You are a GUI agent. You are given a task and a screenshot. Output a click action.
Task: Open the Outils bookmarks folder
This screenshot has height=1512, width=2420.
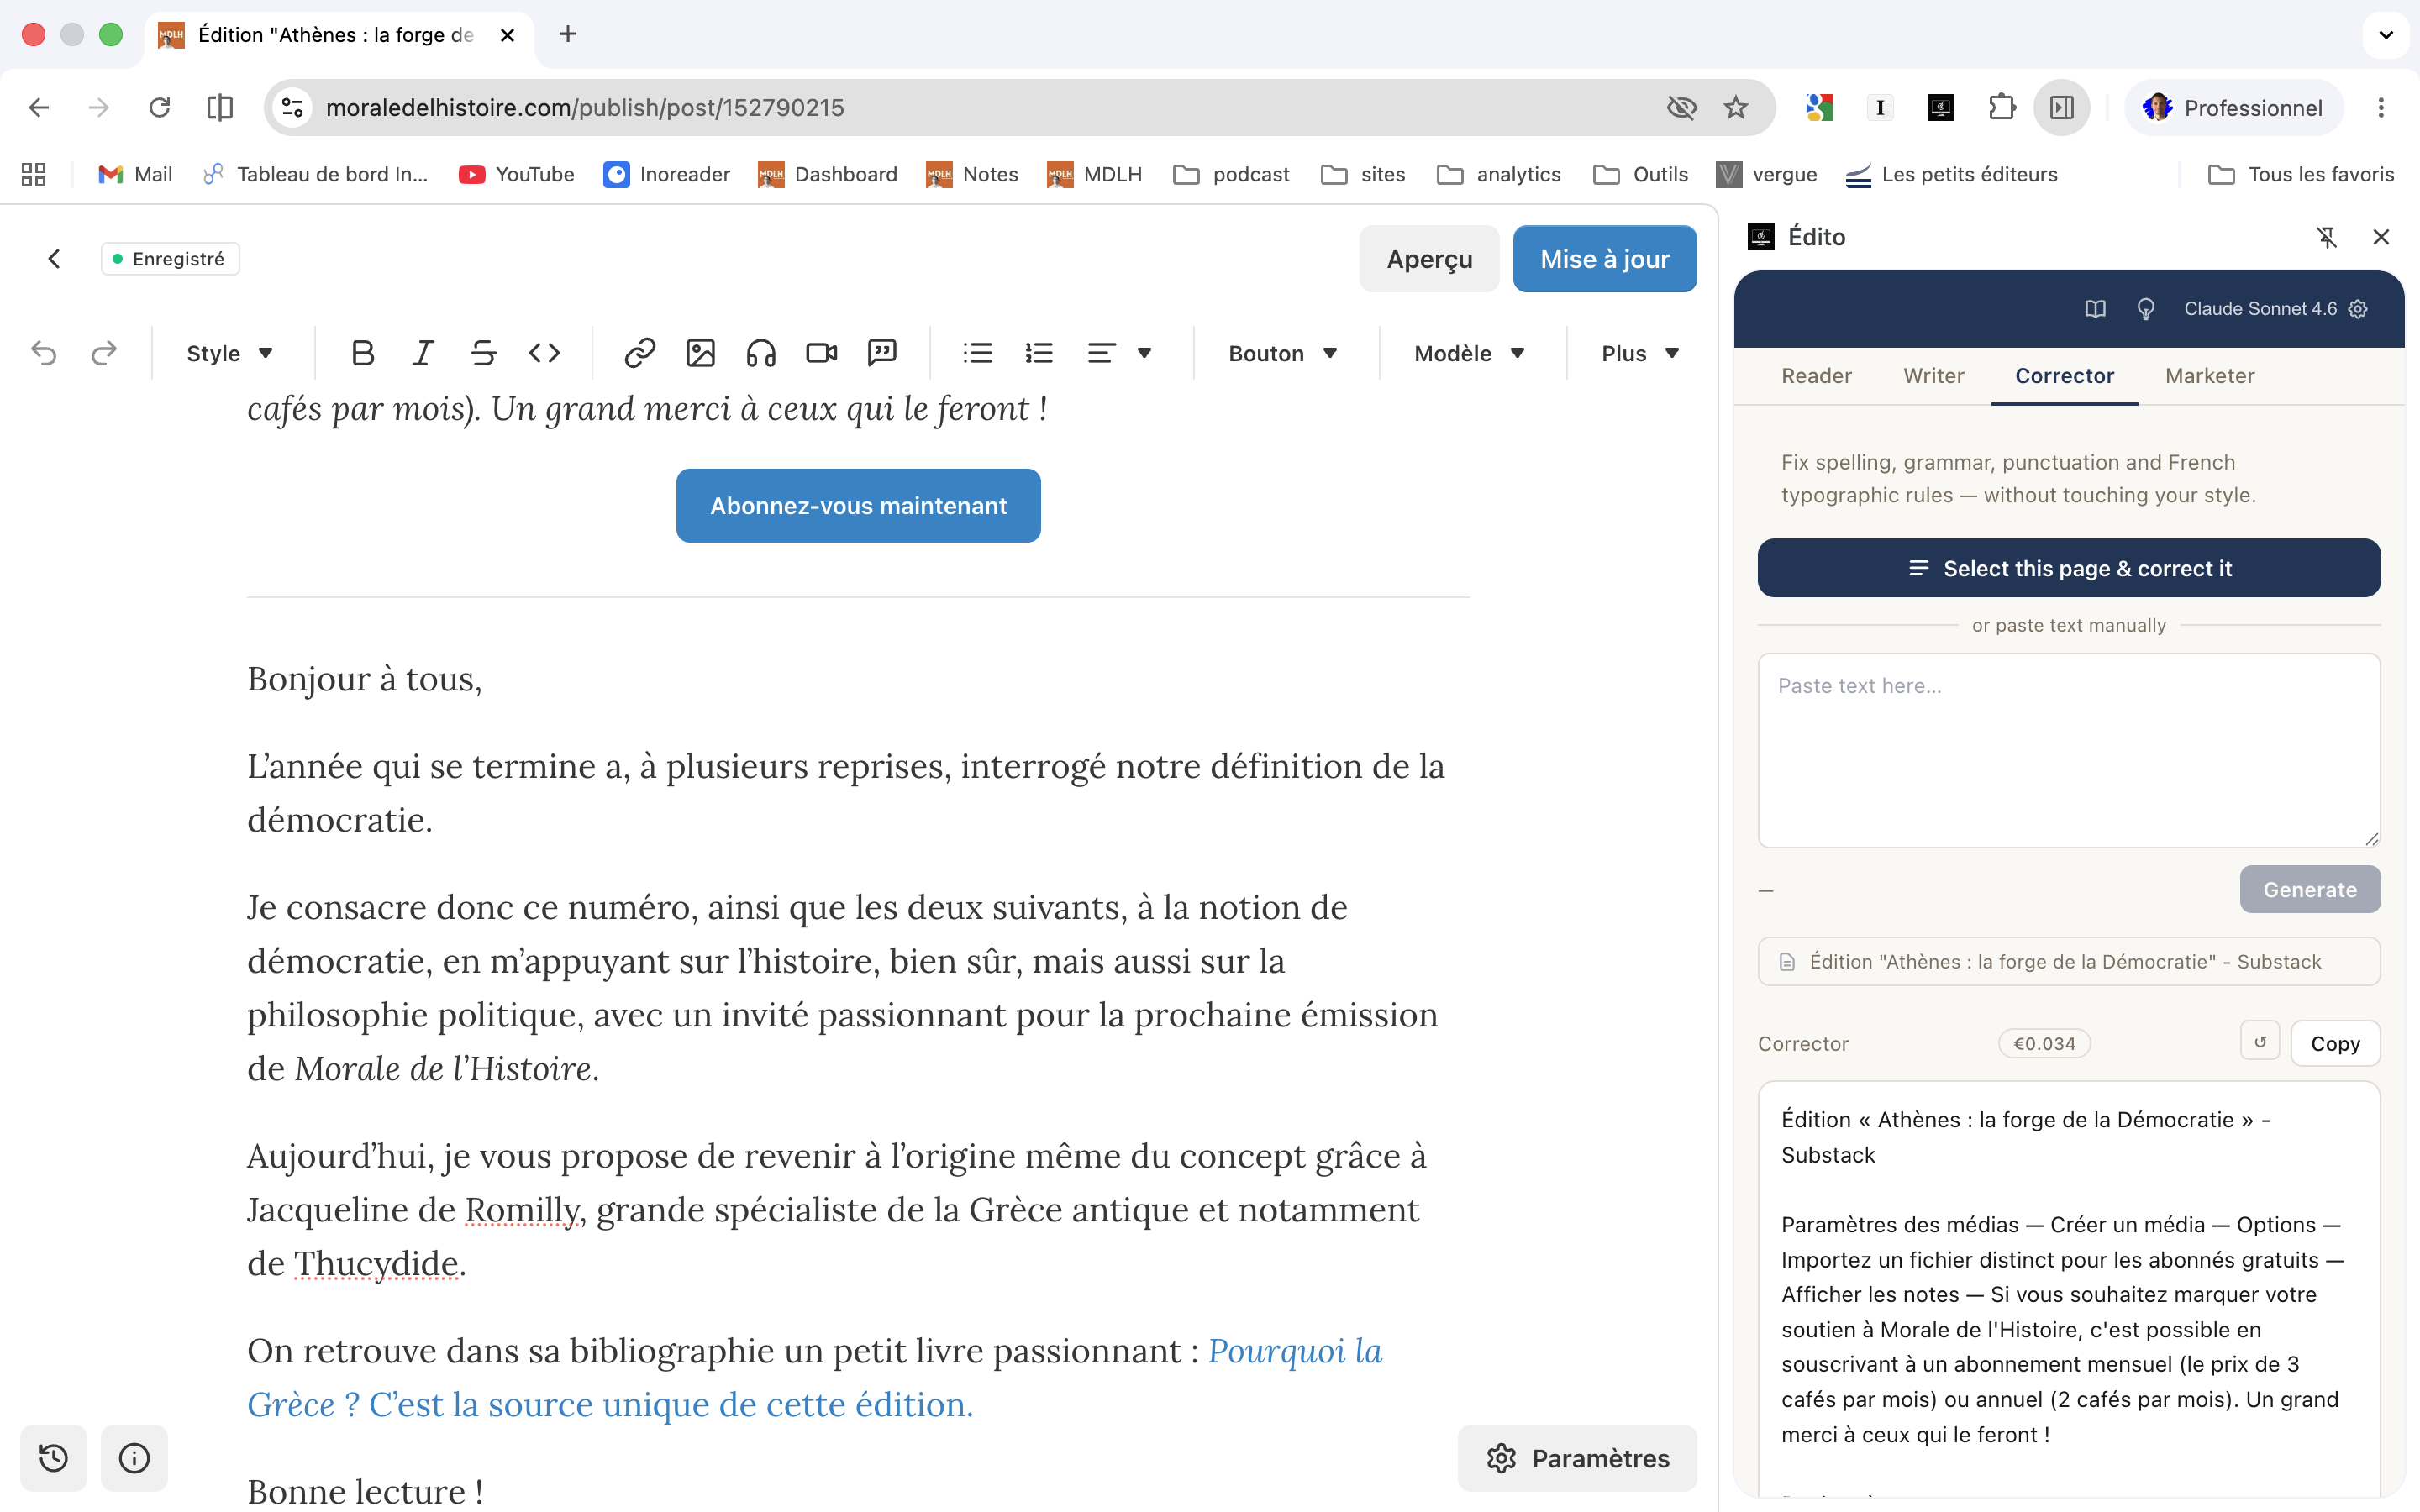1641,174
